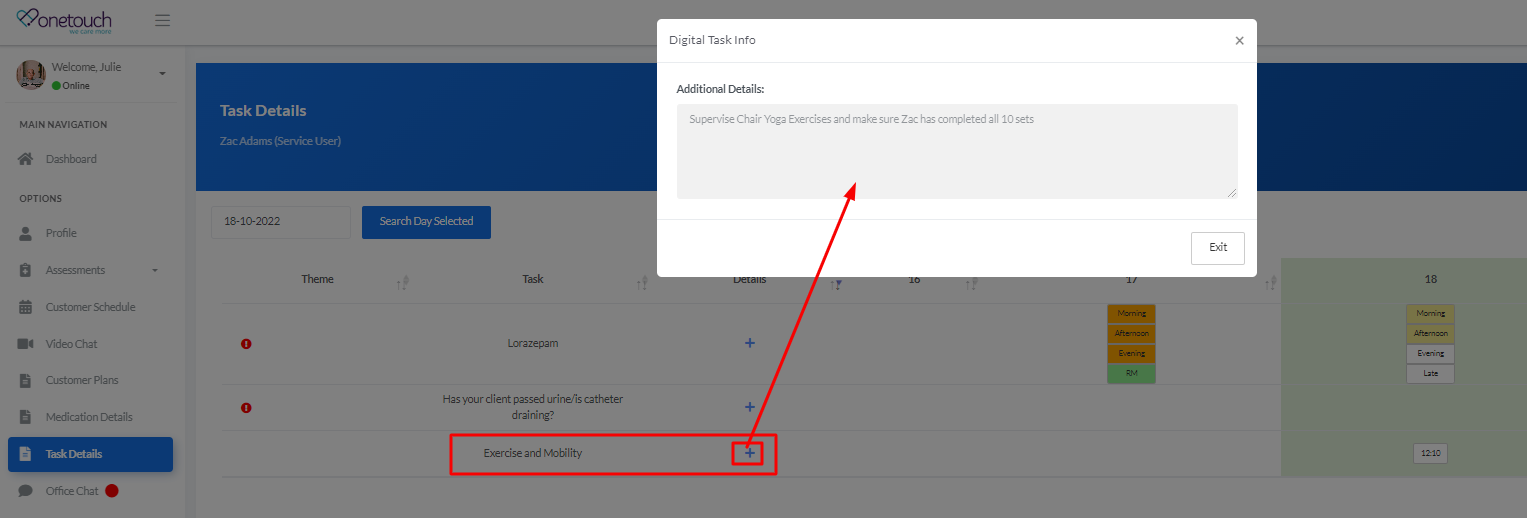Open details plus icon for Lorazepam
1527x518 pixels.
pos(750,343)
